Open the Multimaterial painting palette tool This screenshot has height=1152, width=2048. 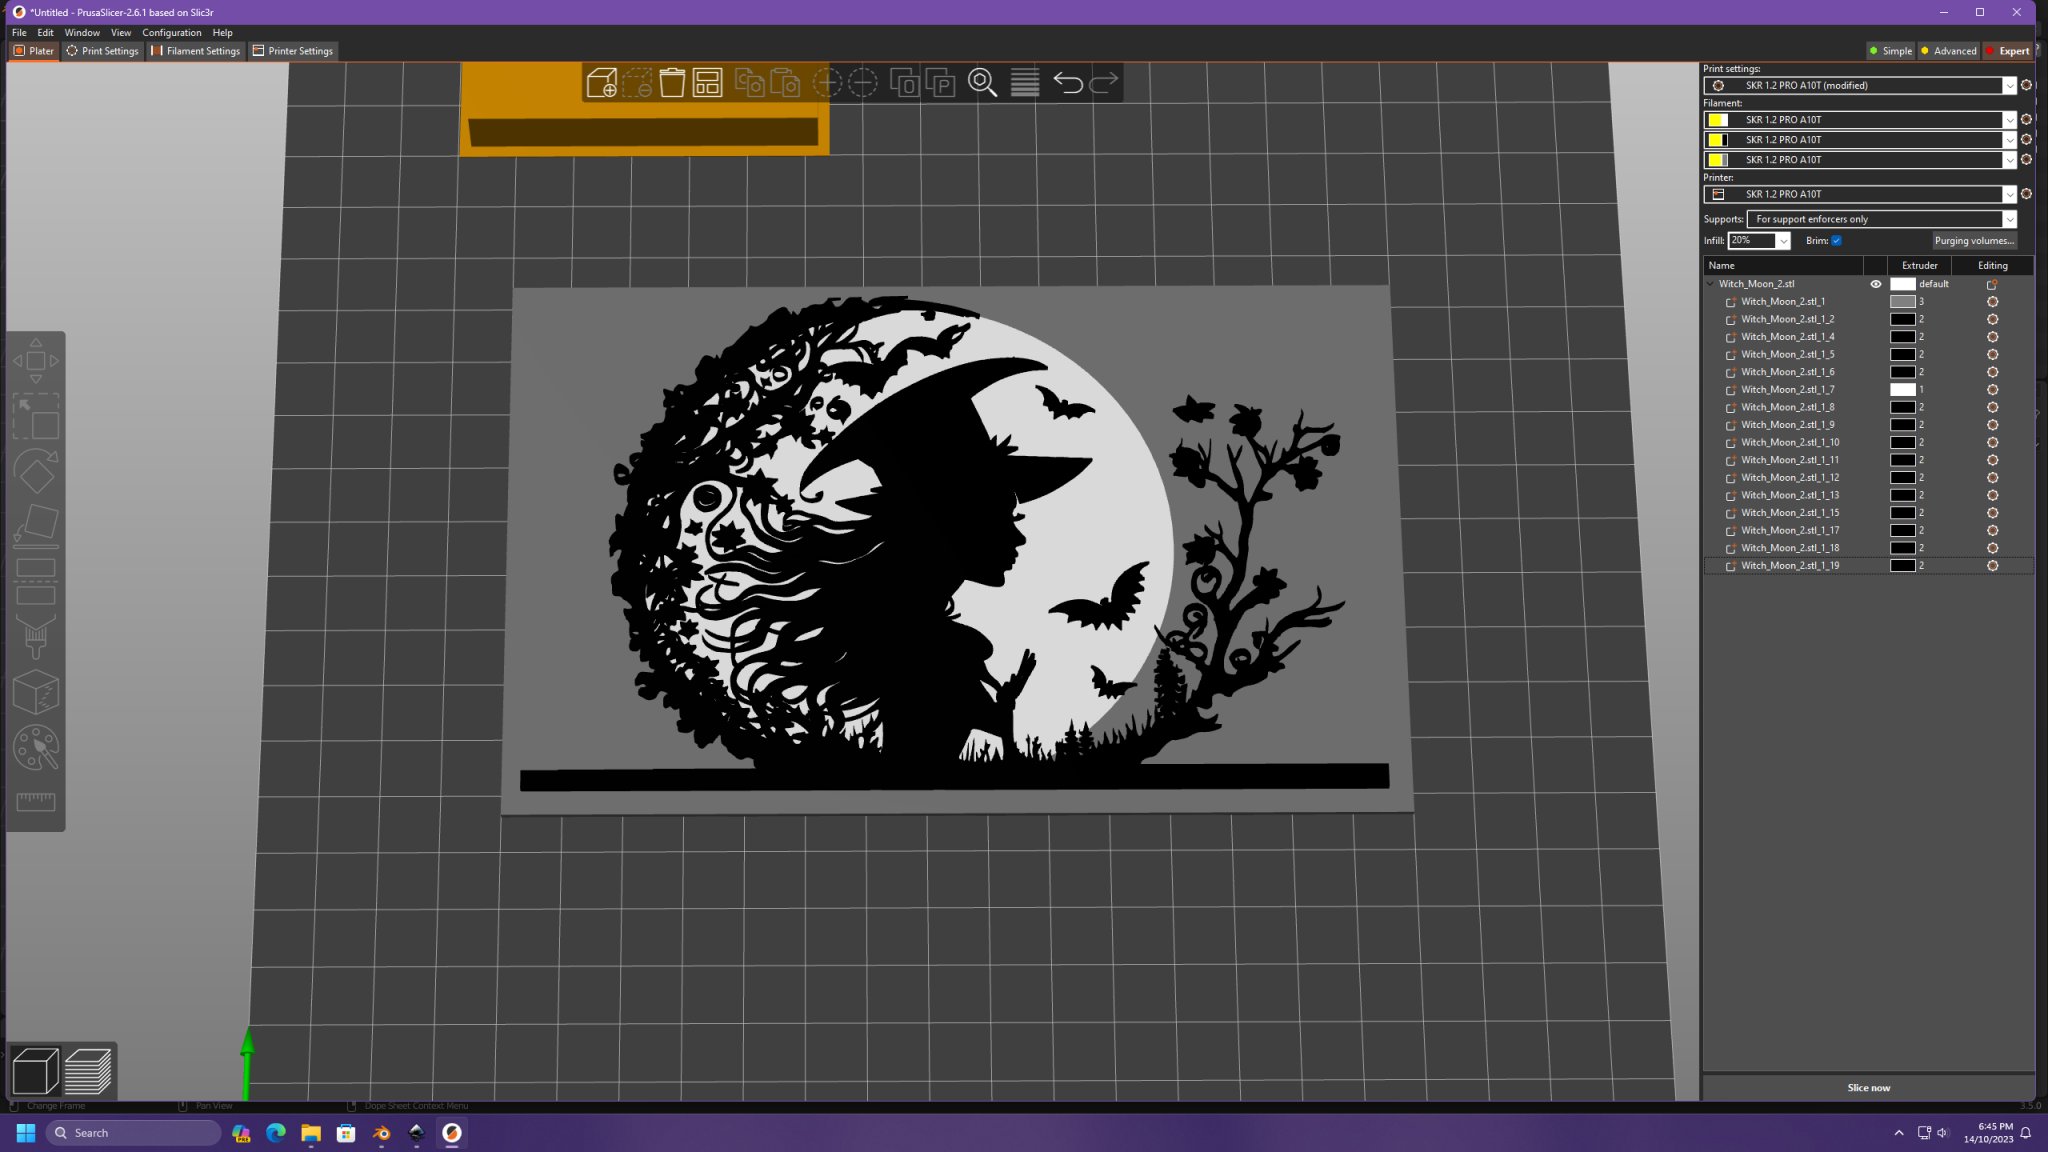(36, 748)
